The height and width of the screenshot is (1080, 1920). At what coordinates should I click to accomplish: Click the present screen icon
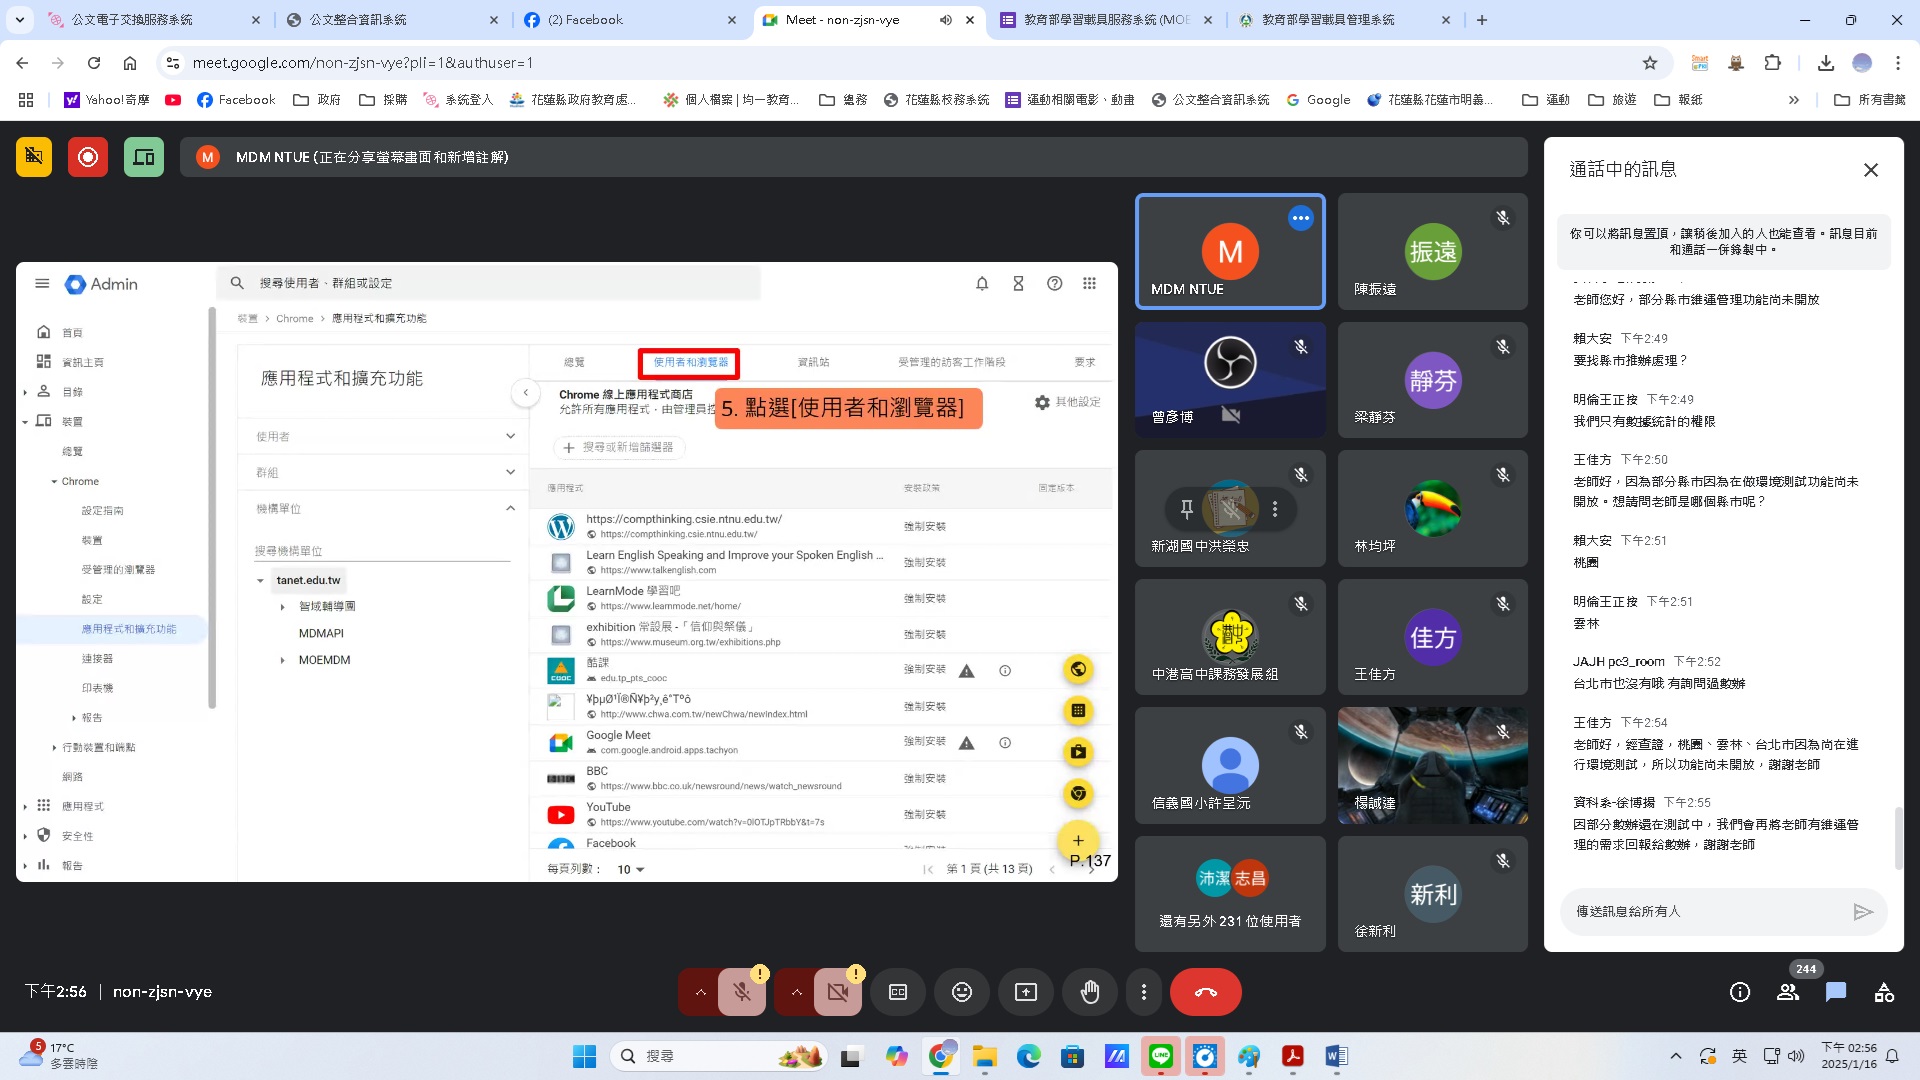click(1026, 992)
